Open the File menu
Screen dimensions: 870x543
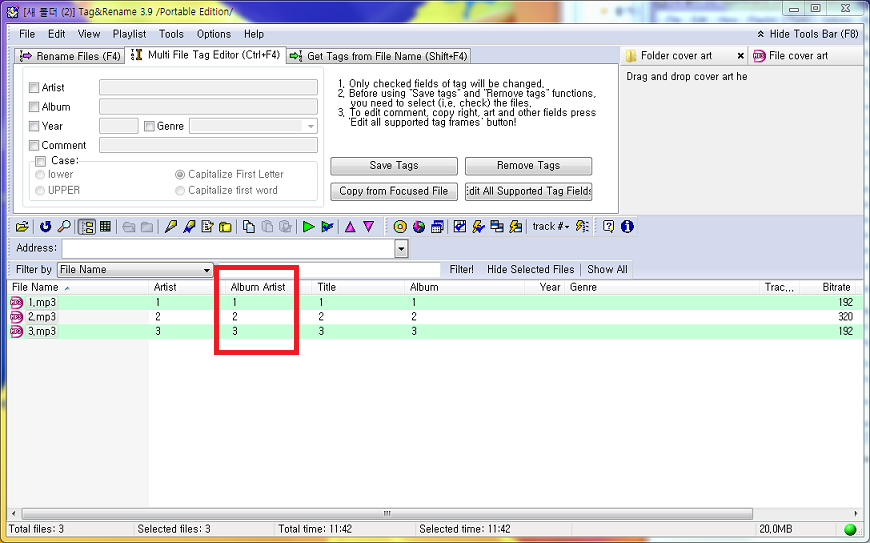click(27, 34)
